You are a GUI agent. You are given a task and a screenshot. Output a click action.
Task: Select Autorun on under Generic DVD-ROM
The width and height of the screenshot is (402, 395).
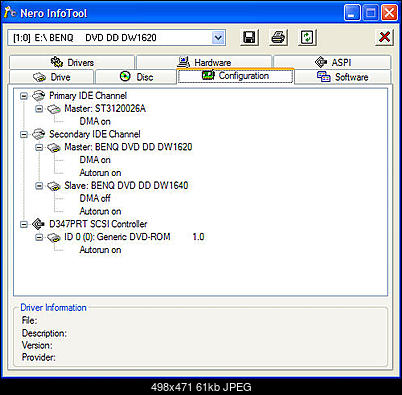tap(100, 250)
